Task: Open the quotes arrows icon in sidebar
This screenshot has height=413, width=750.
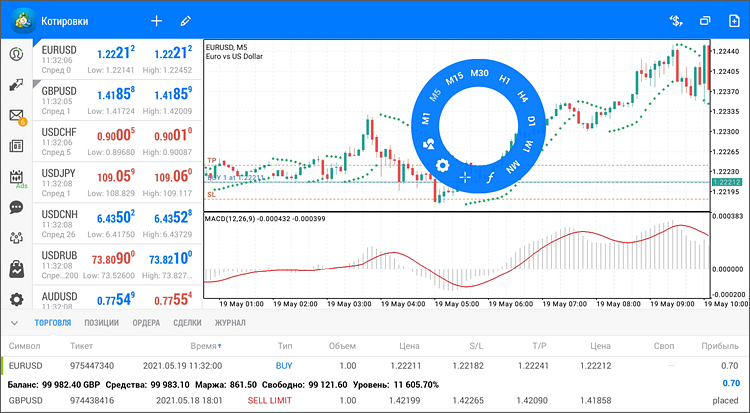Action: pyautogui.click(x=16, y=85)
